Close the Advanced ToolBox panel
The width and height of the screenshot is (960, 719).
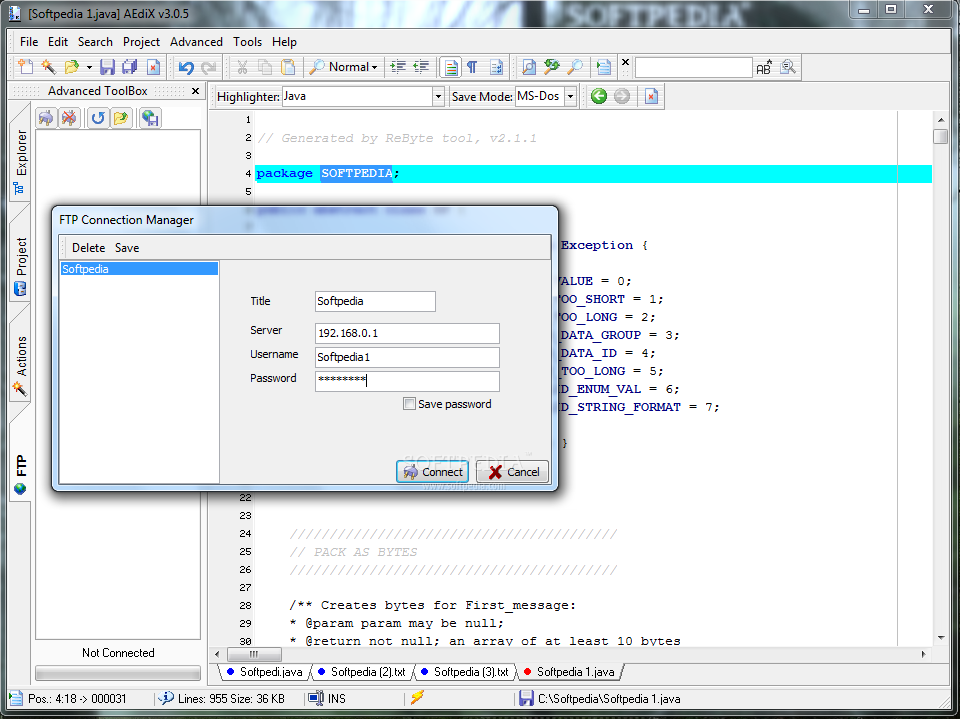coord(195,91)
